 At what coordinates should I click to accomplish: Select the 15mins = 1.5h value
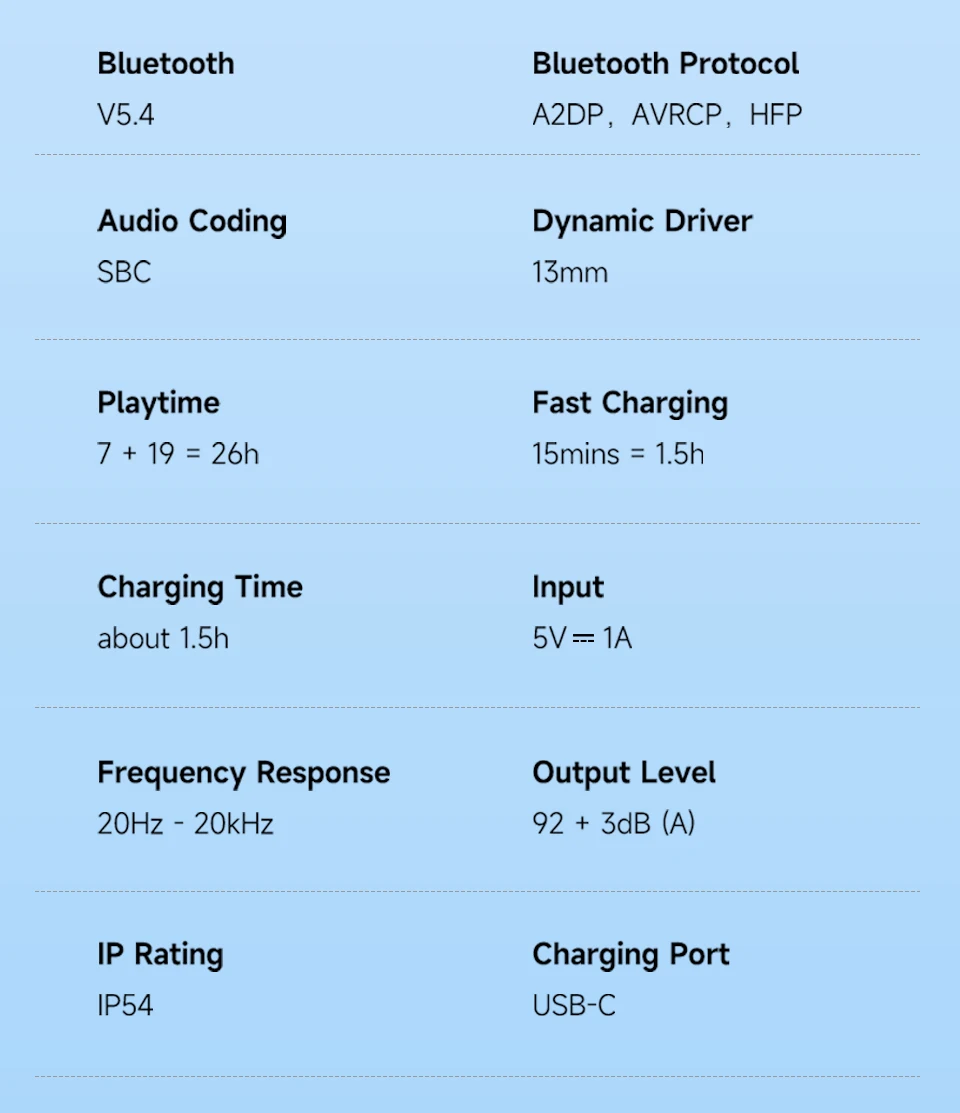point(618,454)
